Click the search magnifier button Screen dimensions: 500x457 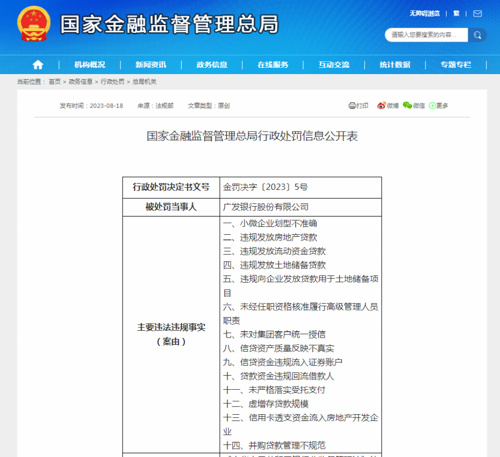477,35
